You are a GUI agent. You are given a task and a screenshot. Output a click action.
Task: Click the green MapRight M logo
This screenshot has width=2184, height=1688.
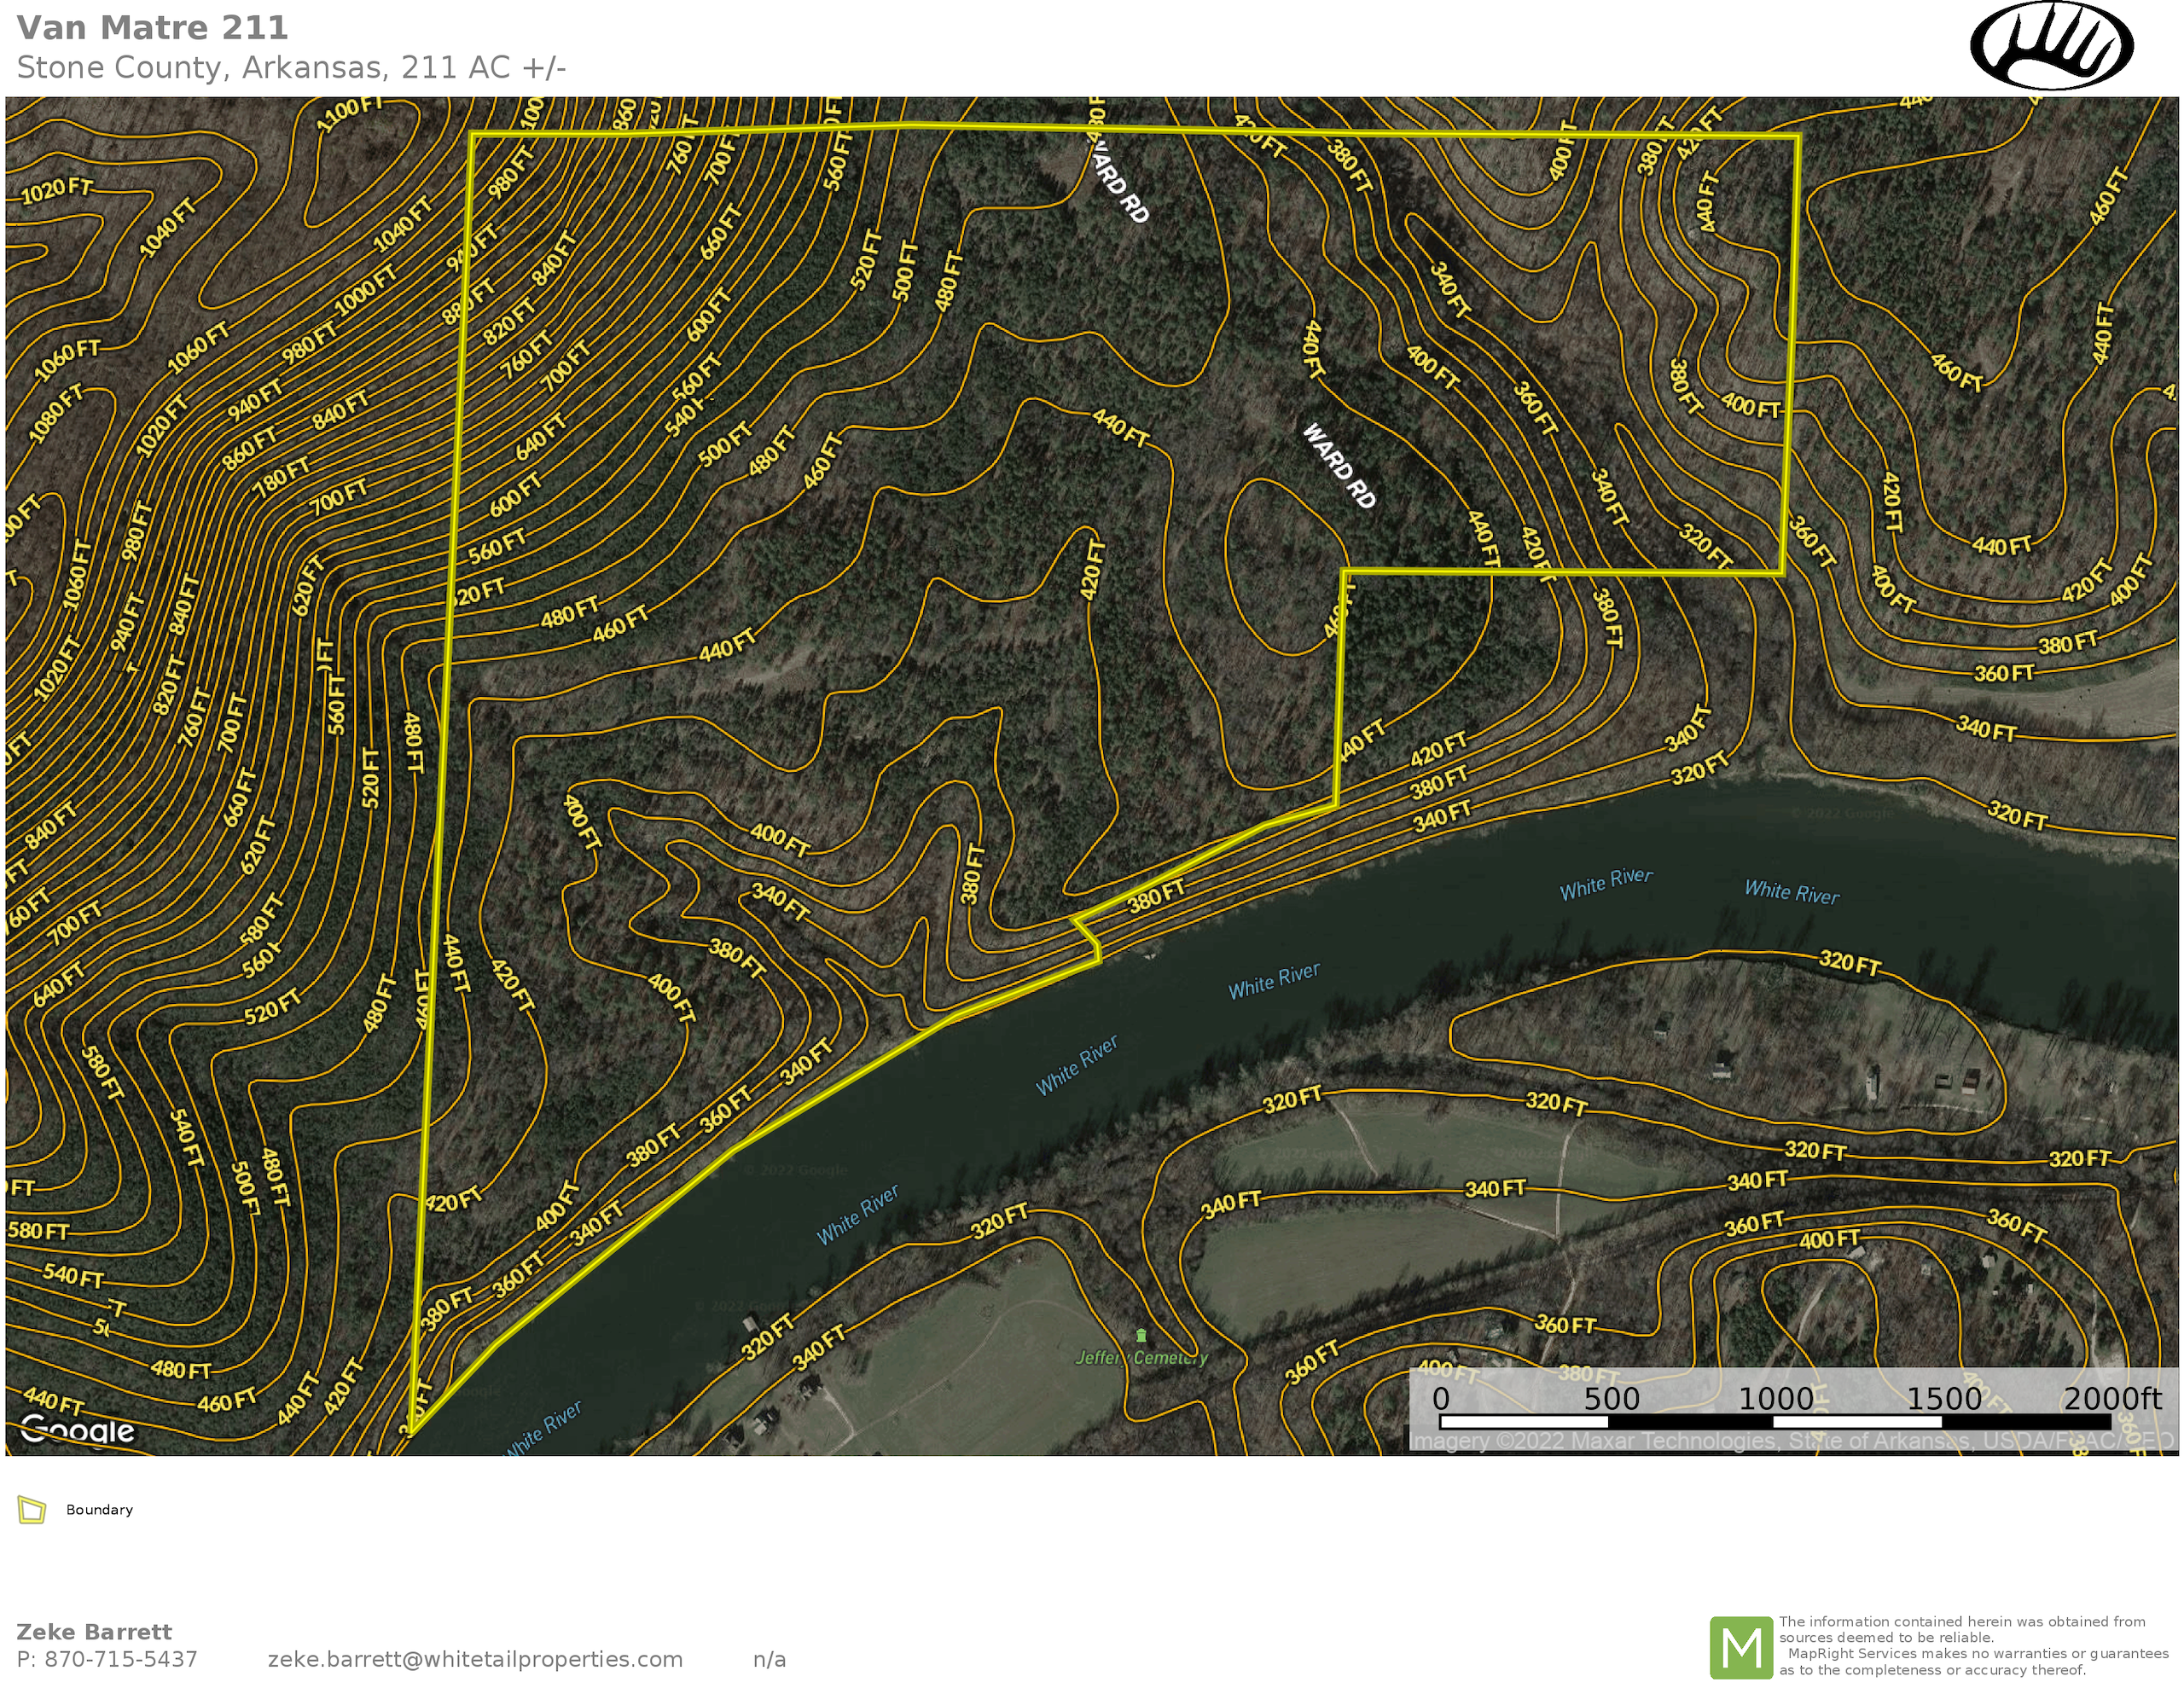pos(1740,1647)
